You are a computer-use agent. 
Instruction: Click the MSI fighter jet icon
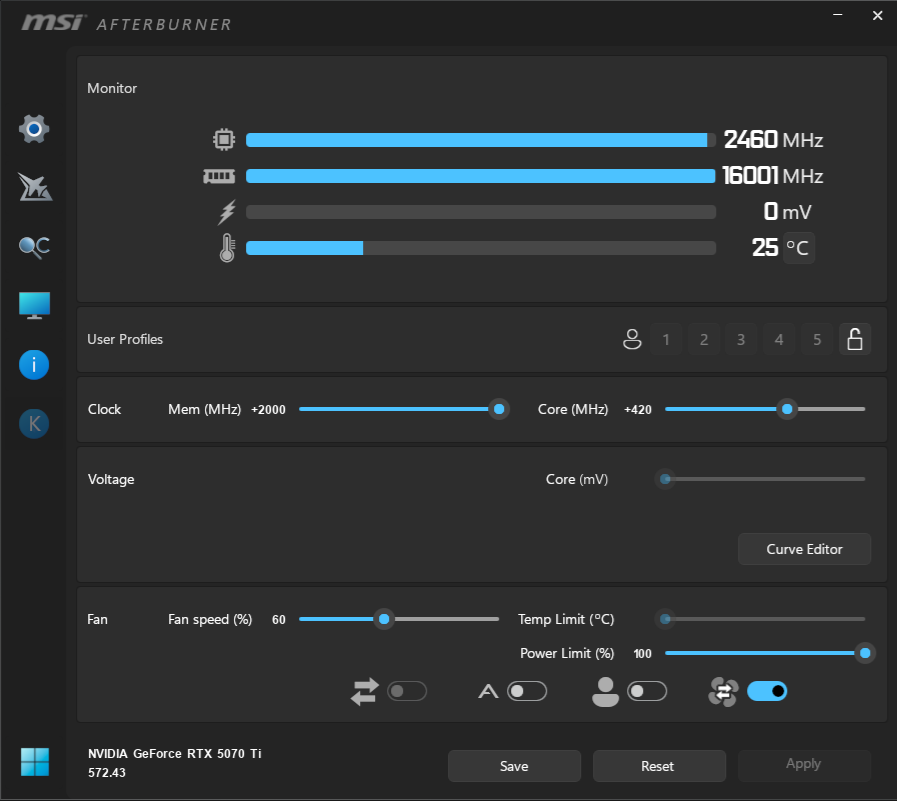click(34, 187)
